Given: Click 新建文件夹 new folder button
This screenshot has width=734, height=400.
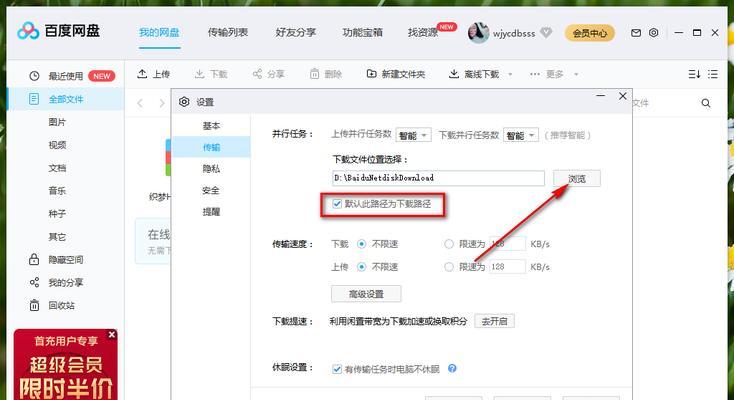Looking at the screenshot, I should 396,74.
